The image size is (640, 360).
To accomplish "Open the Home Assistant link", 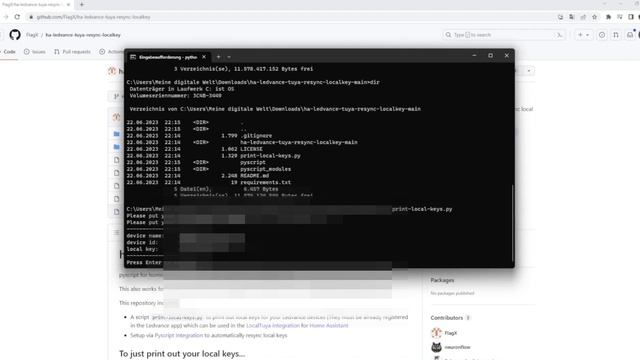I will click(x=329, y=326).
